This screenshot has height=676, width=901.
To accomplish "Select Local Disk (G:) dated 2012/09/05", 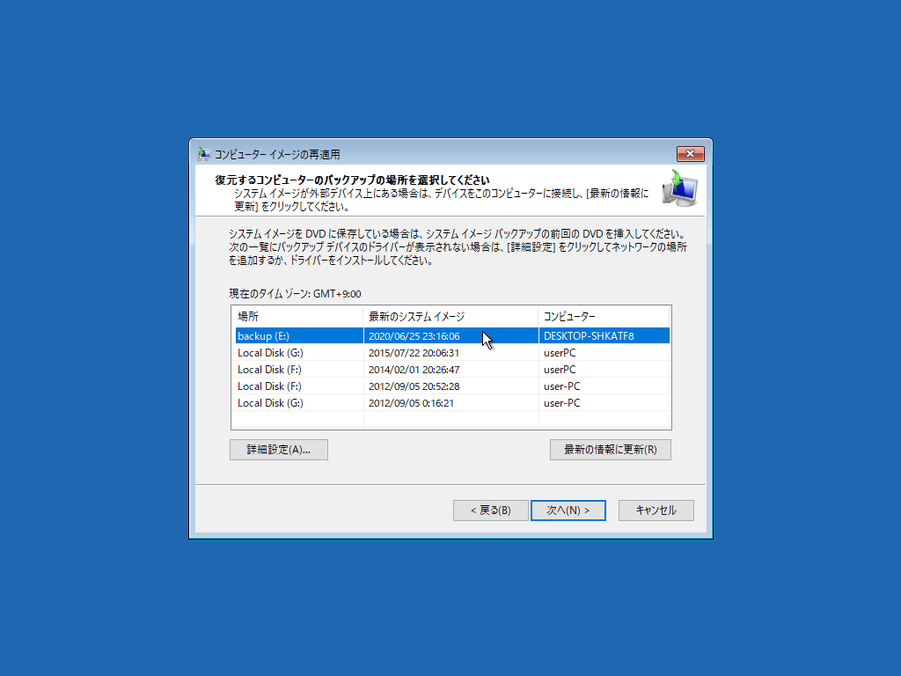I will coord(452,402).
